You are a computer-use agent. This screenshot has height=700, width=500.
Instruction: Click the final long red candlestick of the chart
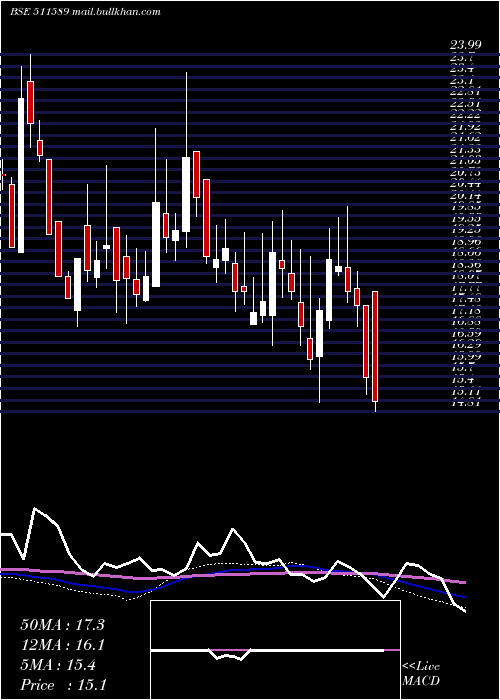(x=375, y=346)
